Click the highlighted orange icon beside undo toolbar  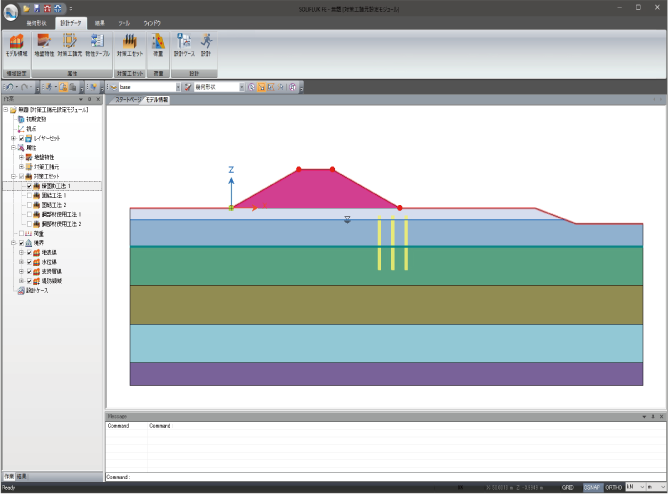tap(63, 87)
